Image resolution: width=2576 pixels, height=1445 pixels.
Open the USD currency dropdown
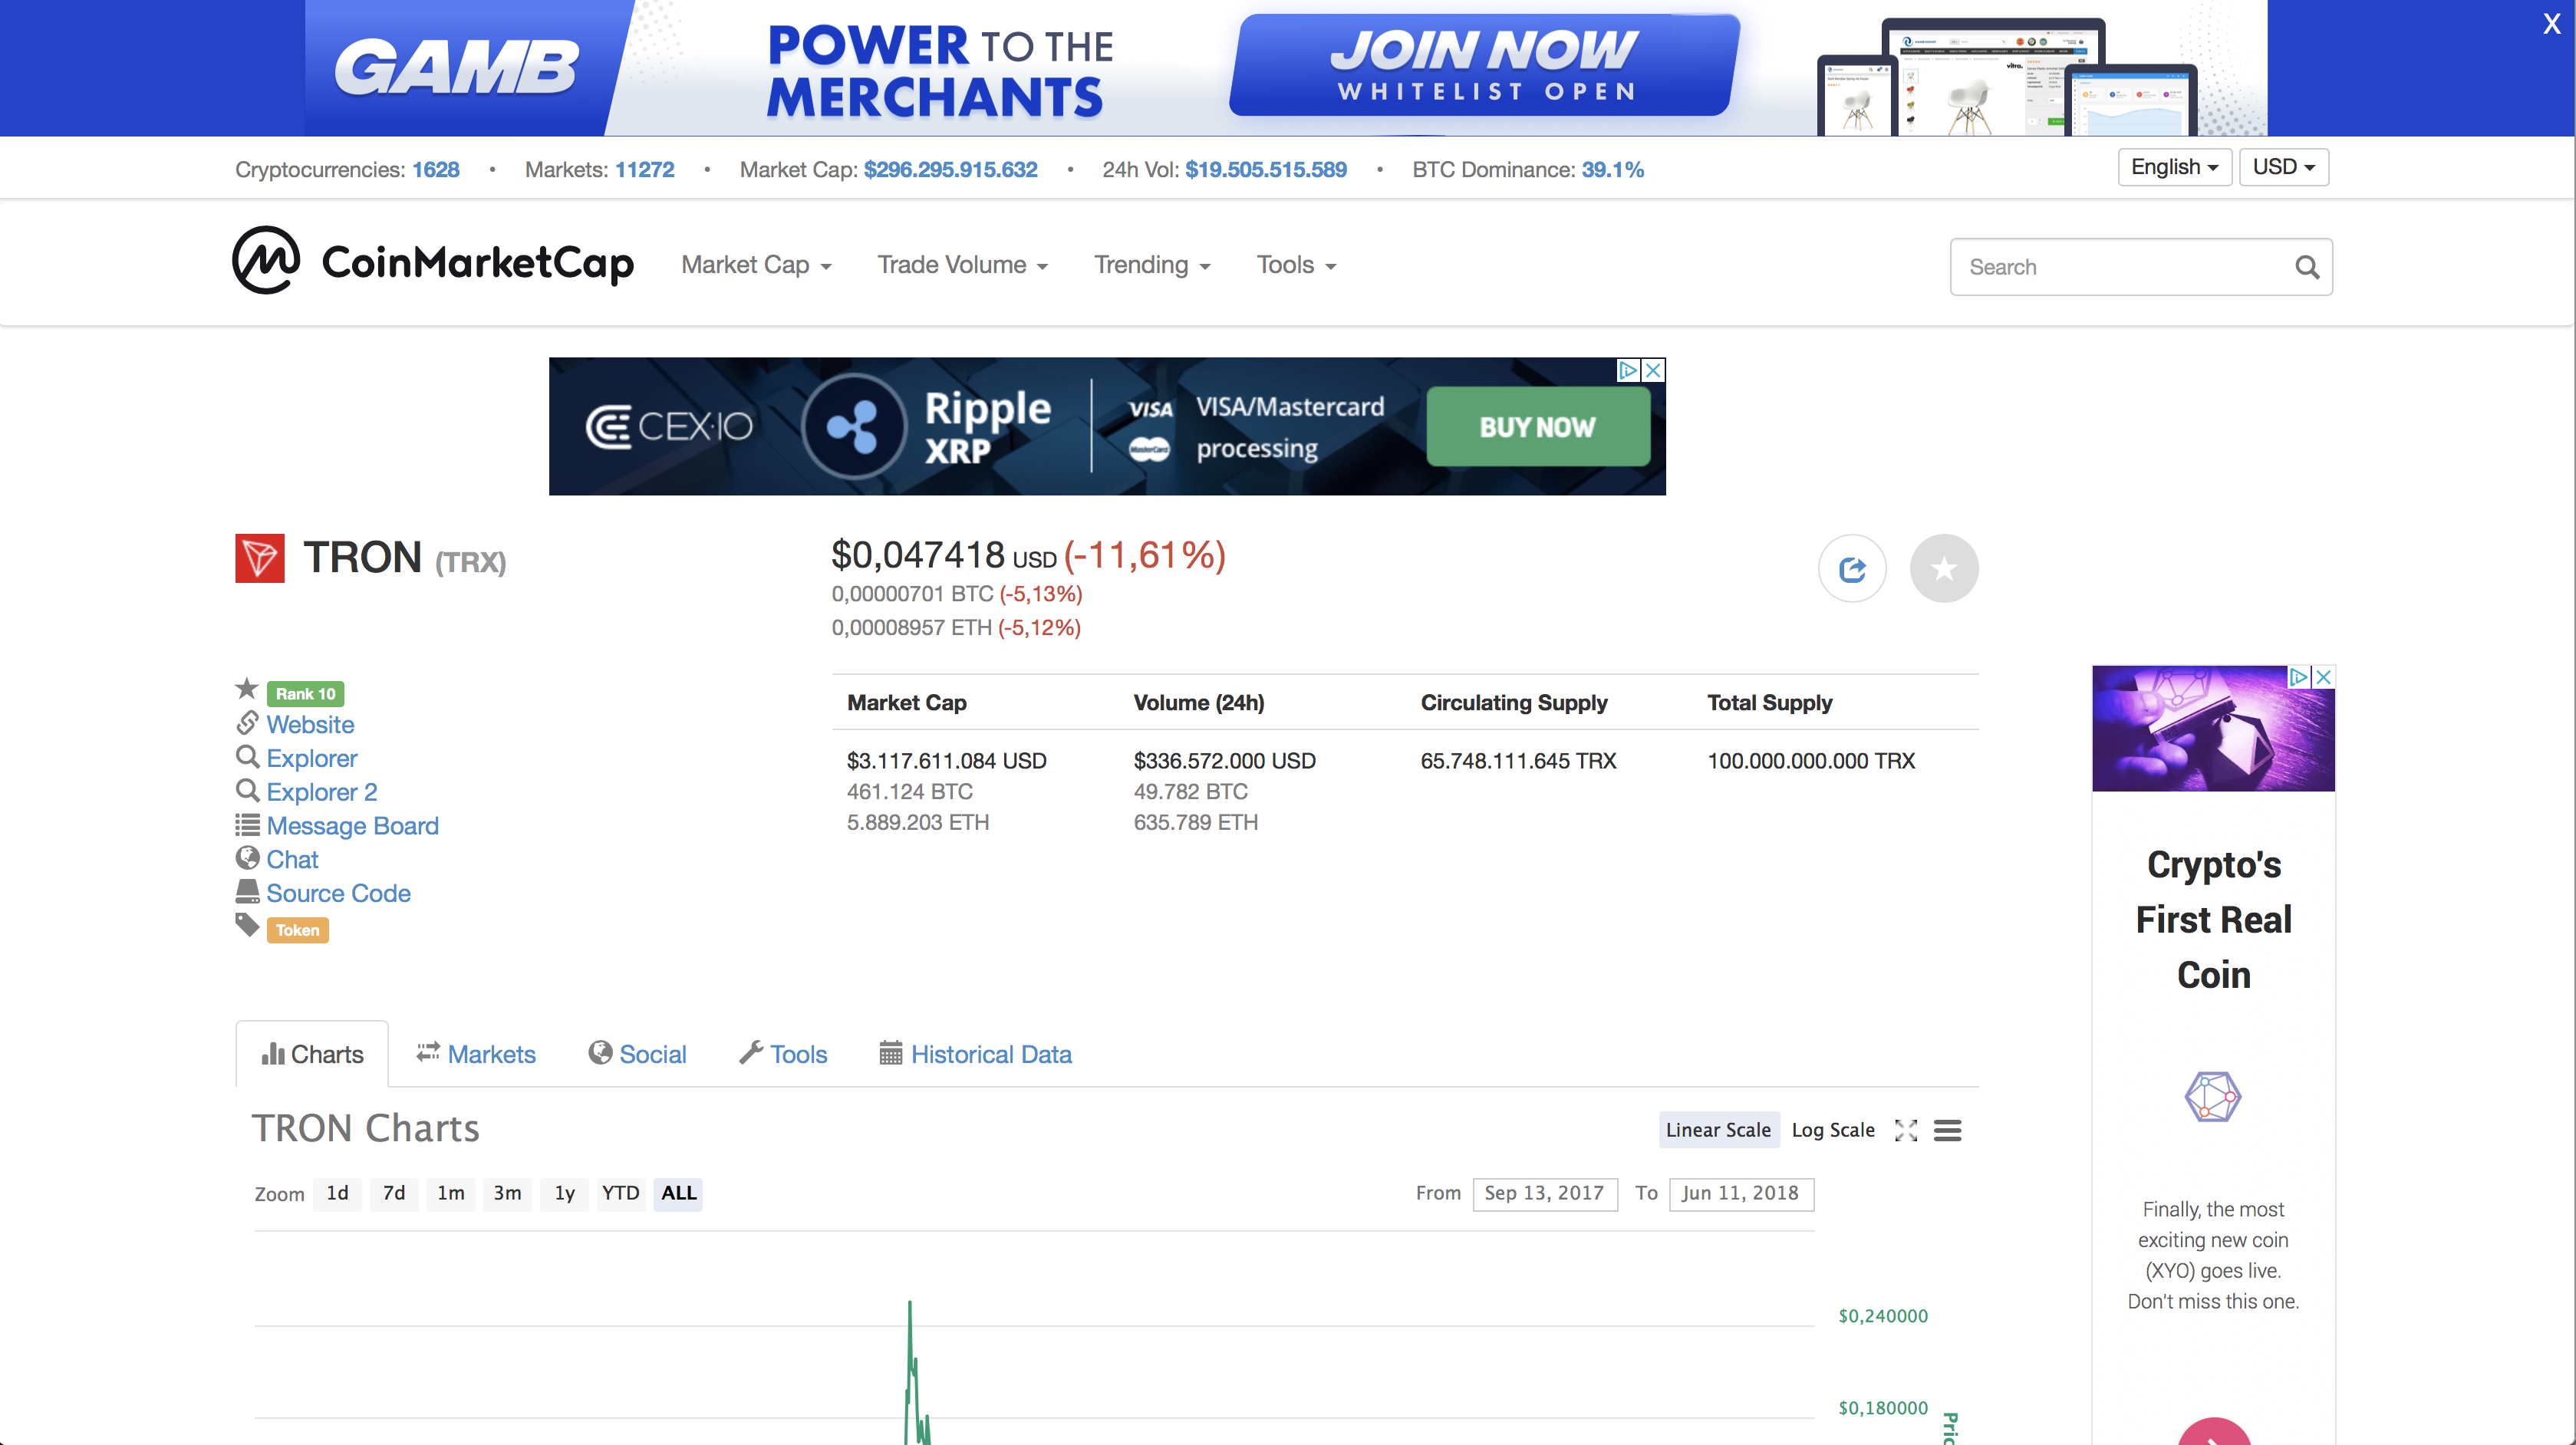coord(2284,167)
